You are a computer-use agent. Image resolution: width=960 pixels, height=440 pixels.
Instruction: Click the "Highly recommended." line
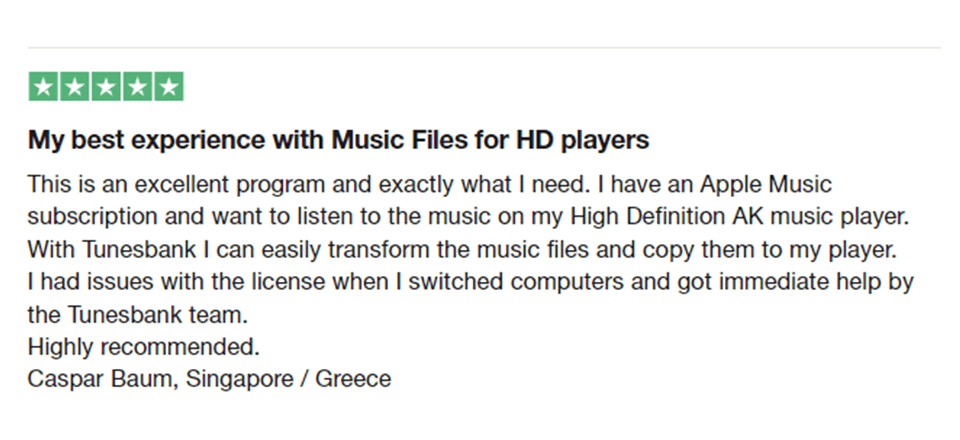pyautogui.click(x=144, y=347)
